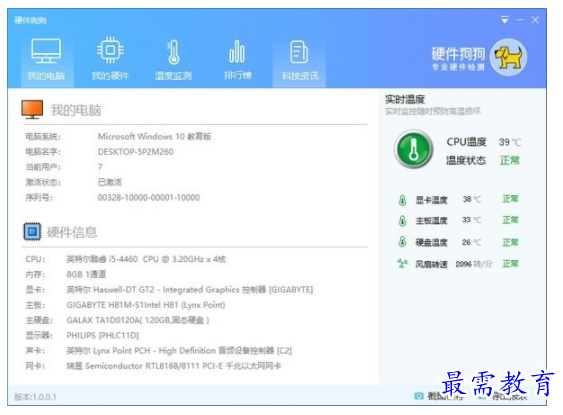Minimize the 硬件狗狗 window
The width and height of the screenshot is (563, 415).
point(520,20)
